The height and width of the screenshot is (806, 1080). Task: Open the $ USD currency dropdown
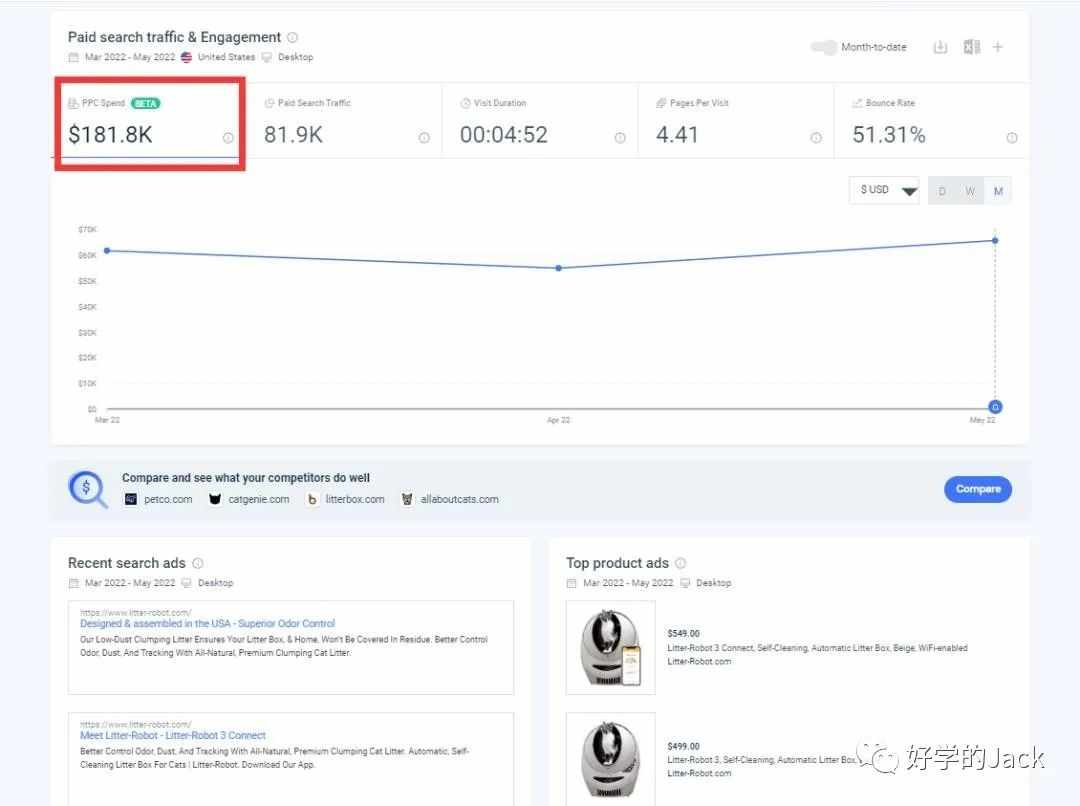click(885, 190)
